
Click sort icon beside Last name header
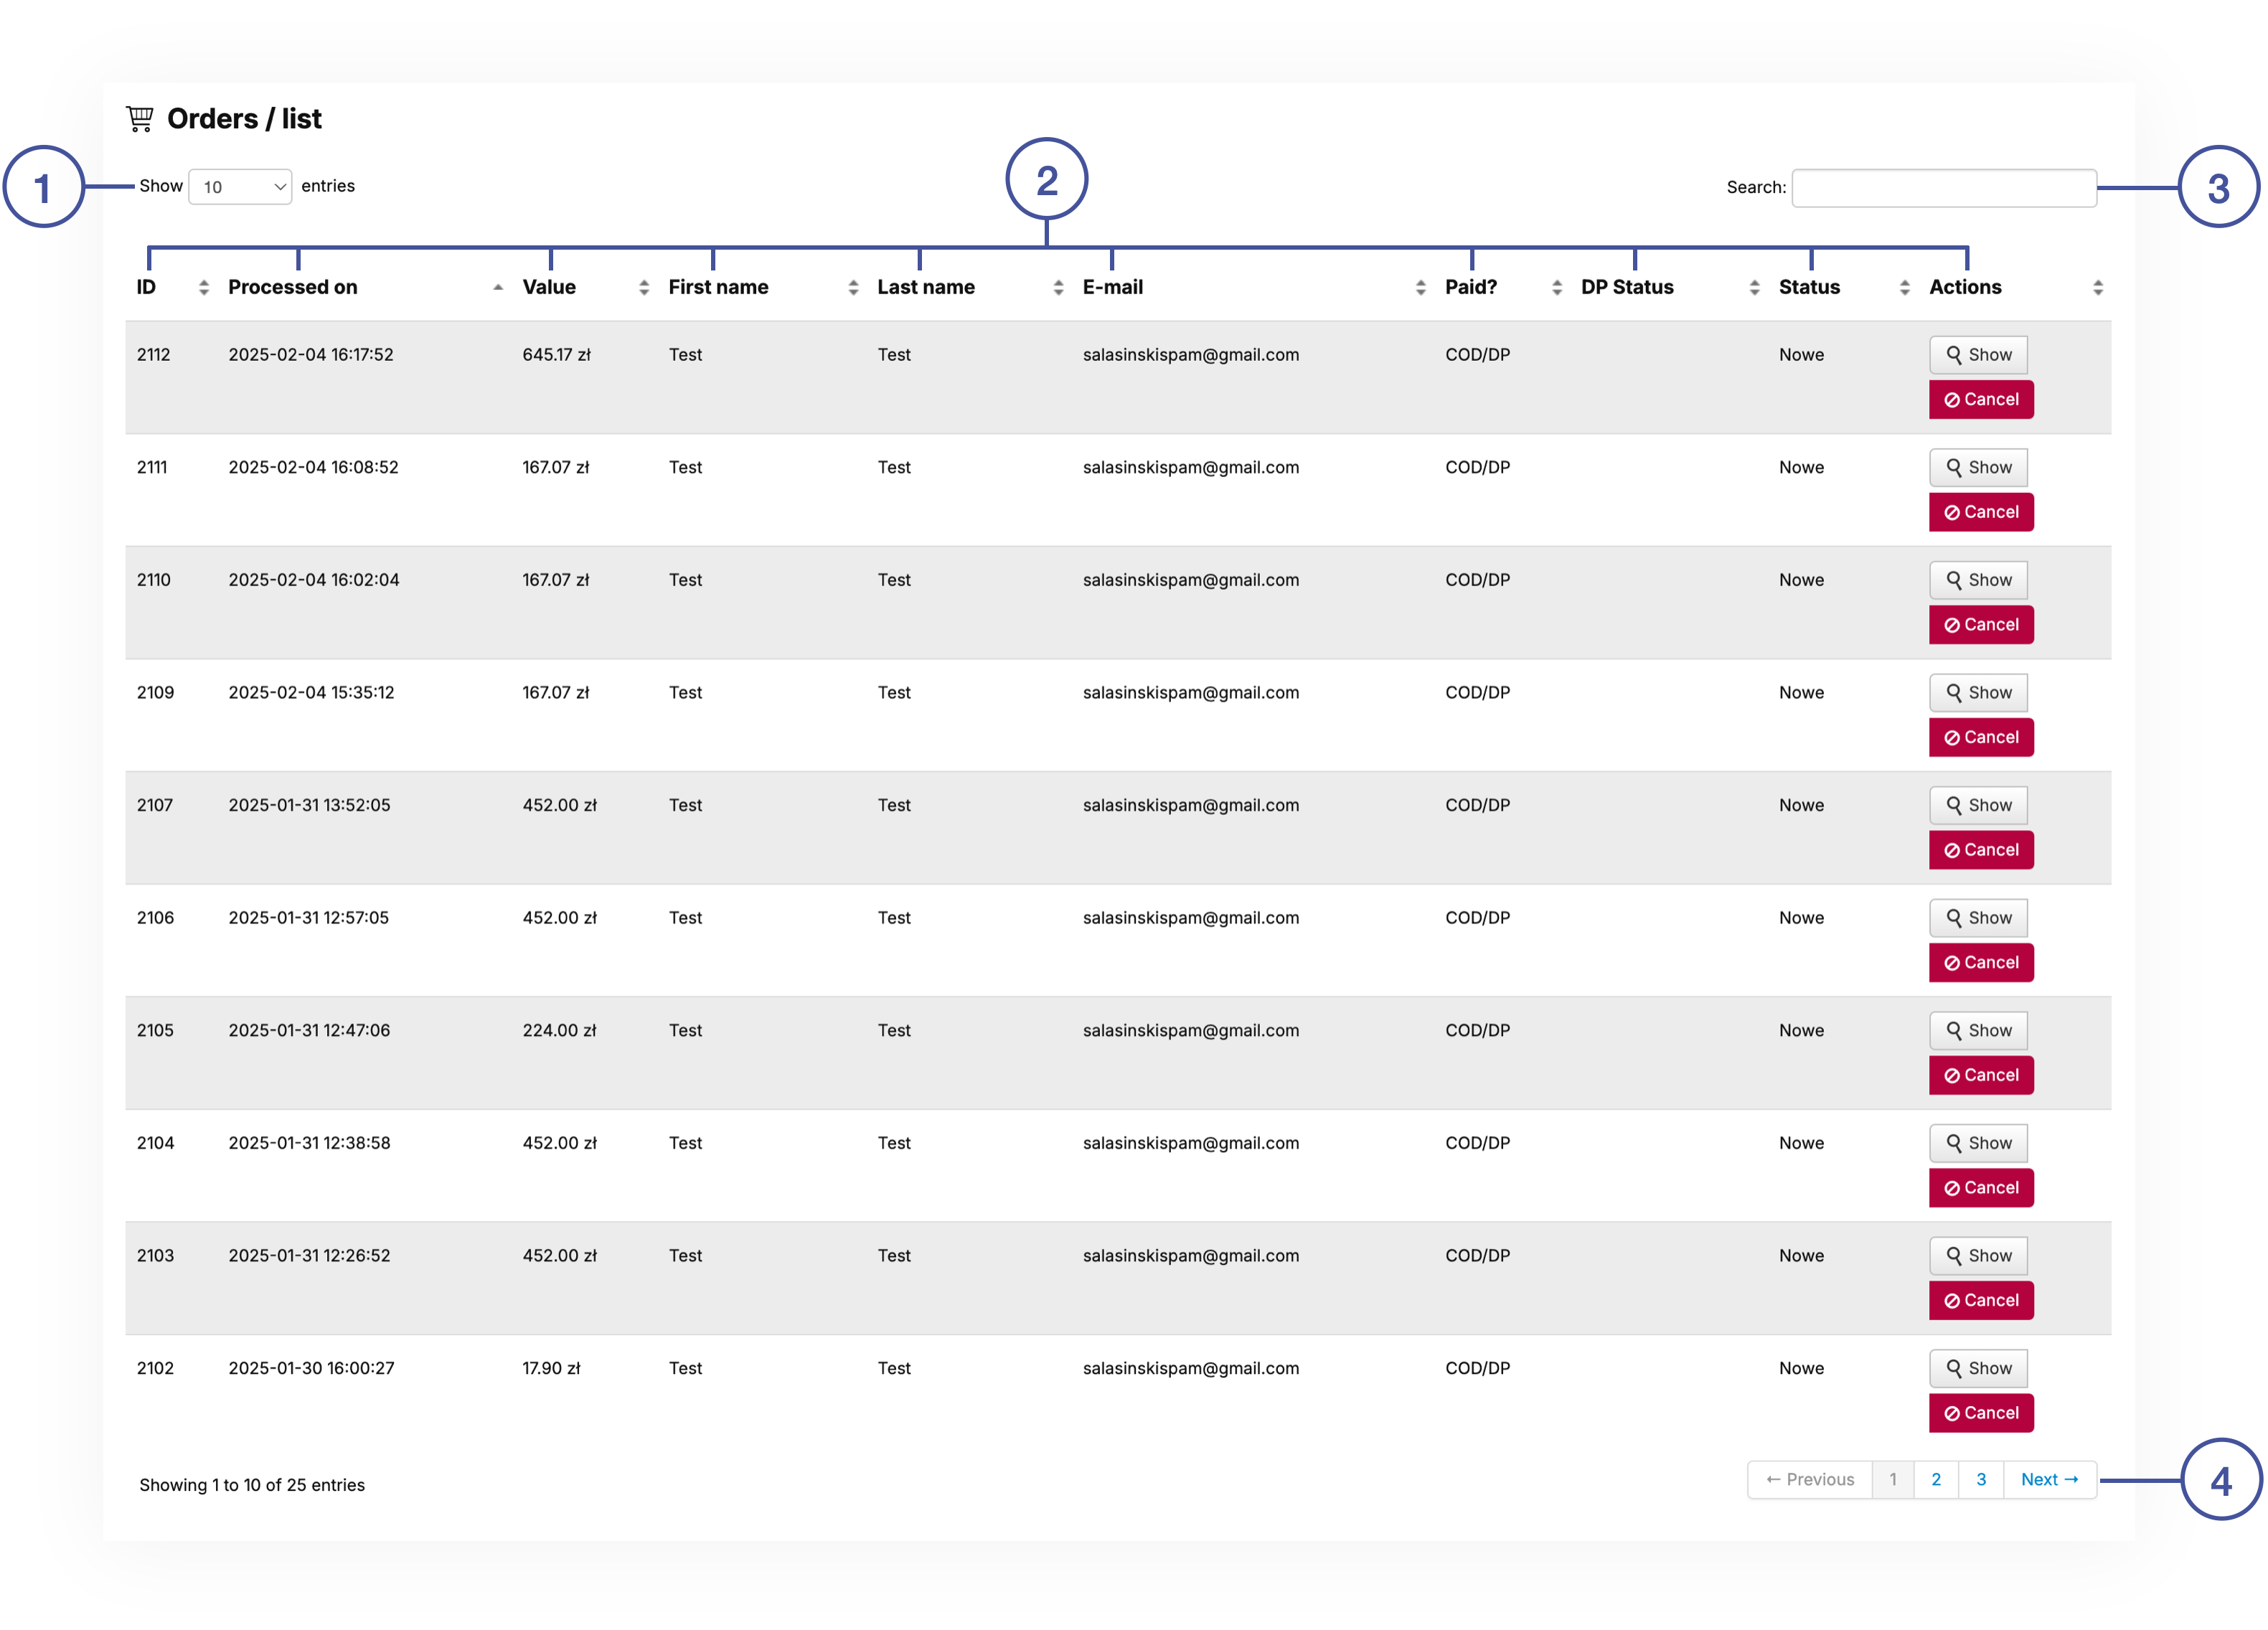click(x=1057, y=287)
